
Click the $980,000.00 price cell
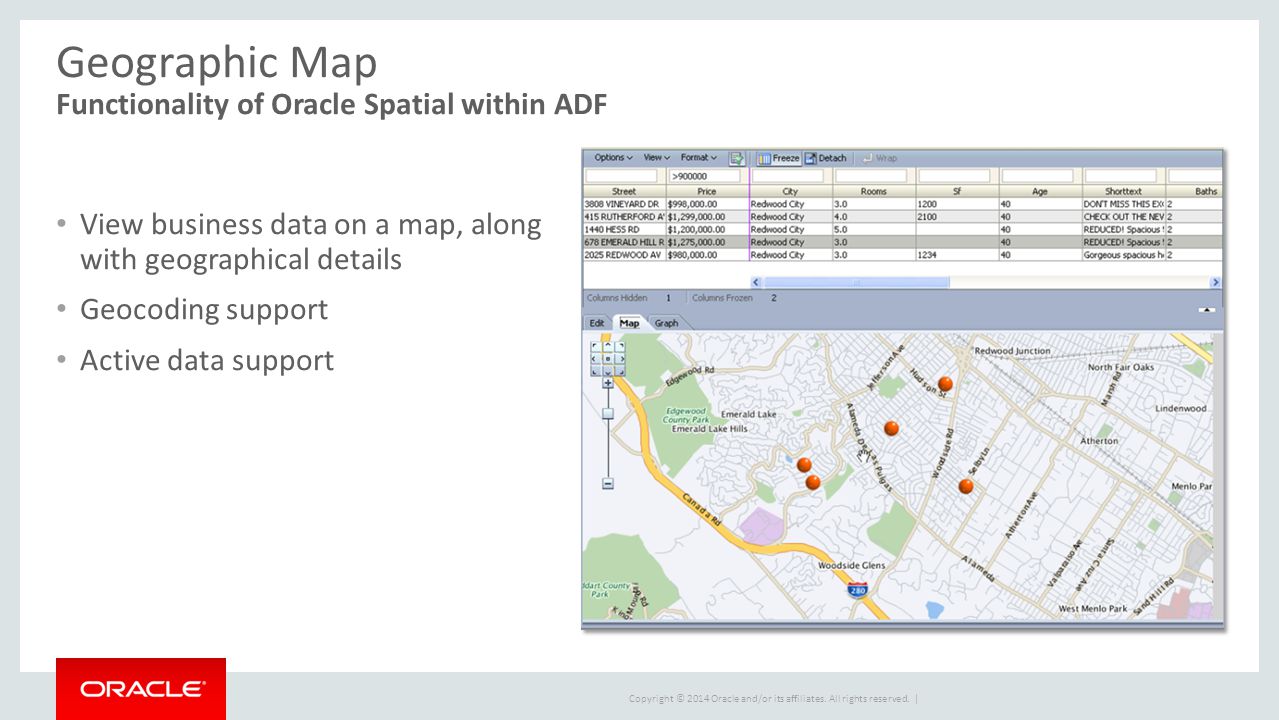tap(706, 255)
